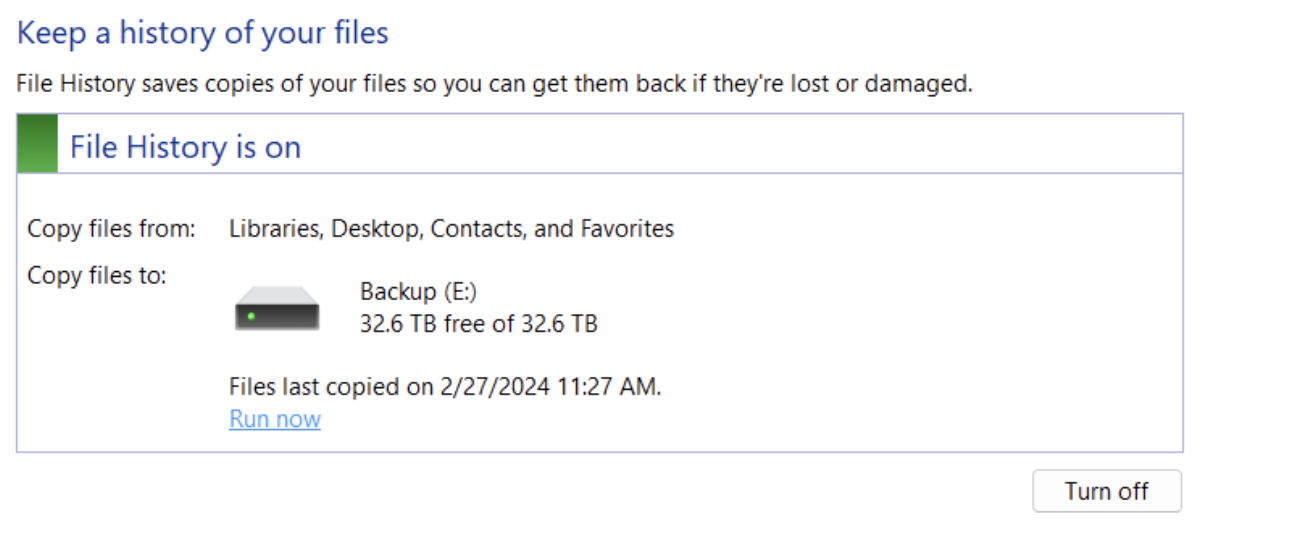Click the 'Keep a history of your files' heading
Image resolution: width=1310 pixels, height=552 pixels.
tap(203, 33)
